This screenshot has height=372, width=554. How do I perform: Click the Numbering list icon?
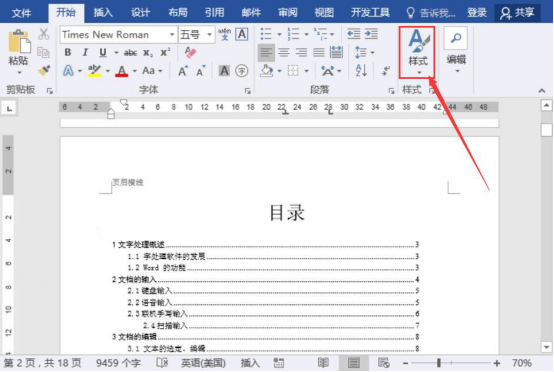[293, 34]
